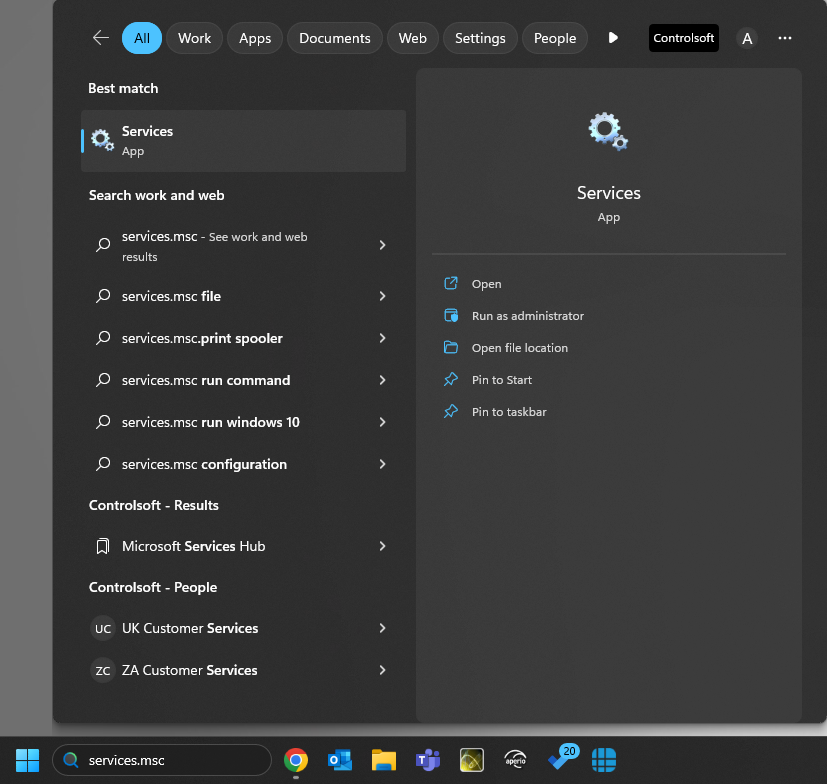Show more filter tabs with play arrow
Image resolution: width=827 pixels, height=784 pixels.
coord(613,38)
